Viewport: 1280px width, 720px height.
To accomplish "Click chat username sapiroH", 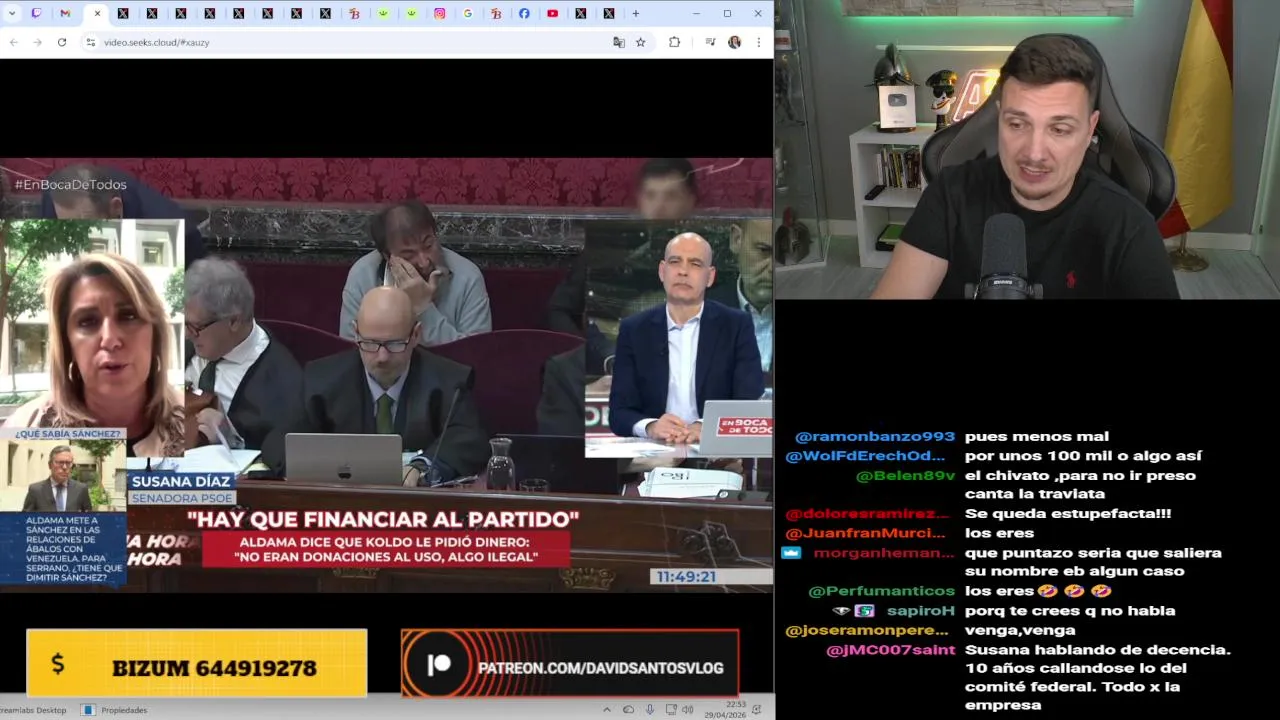I will 921,611.
